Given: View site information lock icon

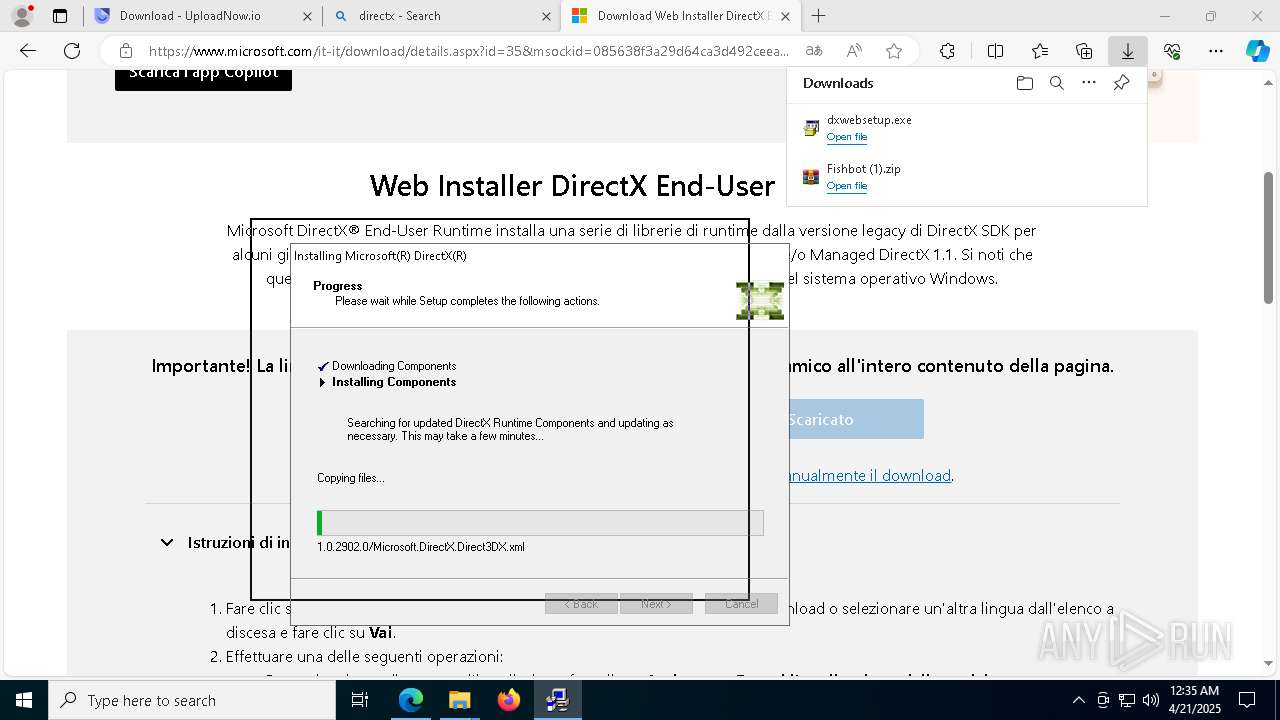Looking at the screenshot, I should pyautogui.click(x=126, y=51).
